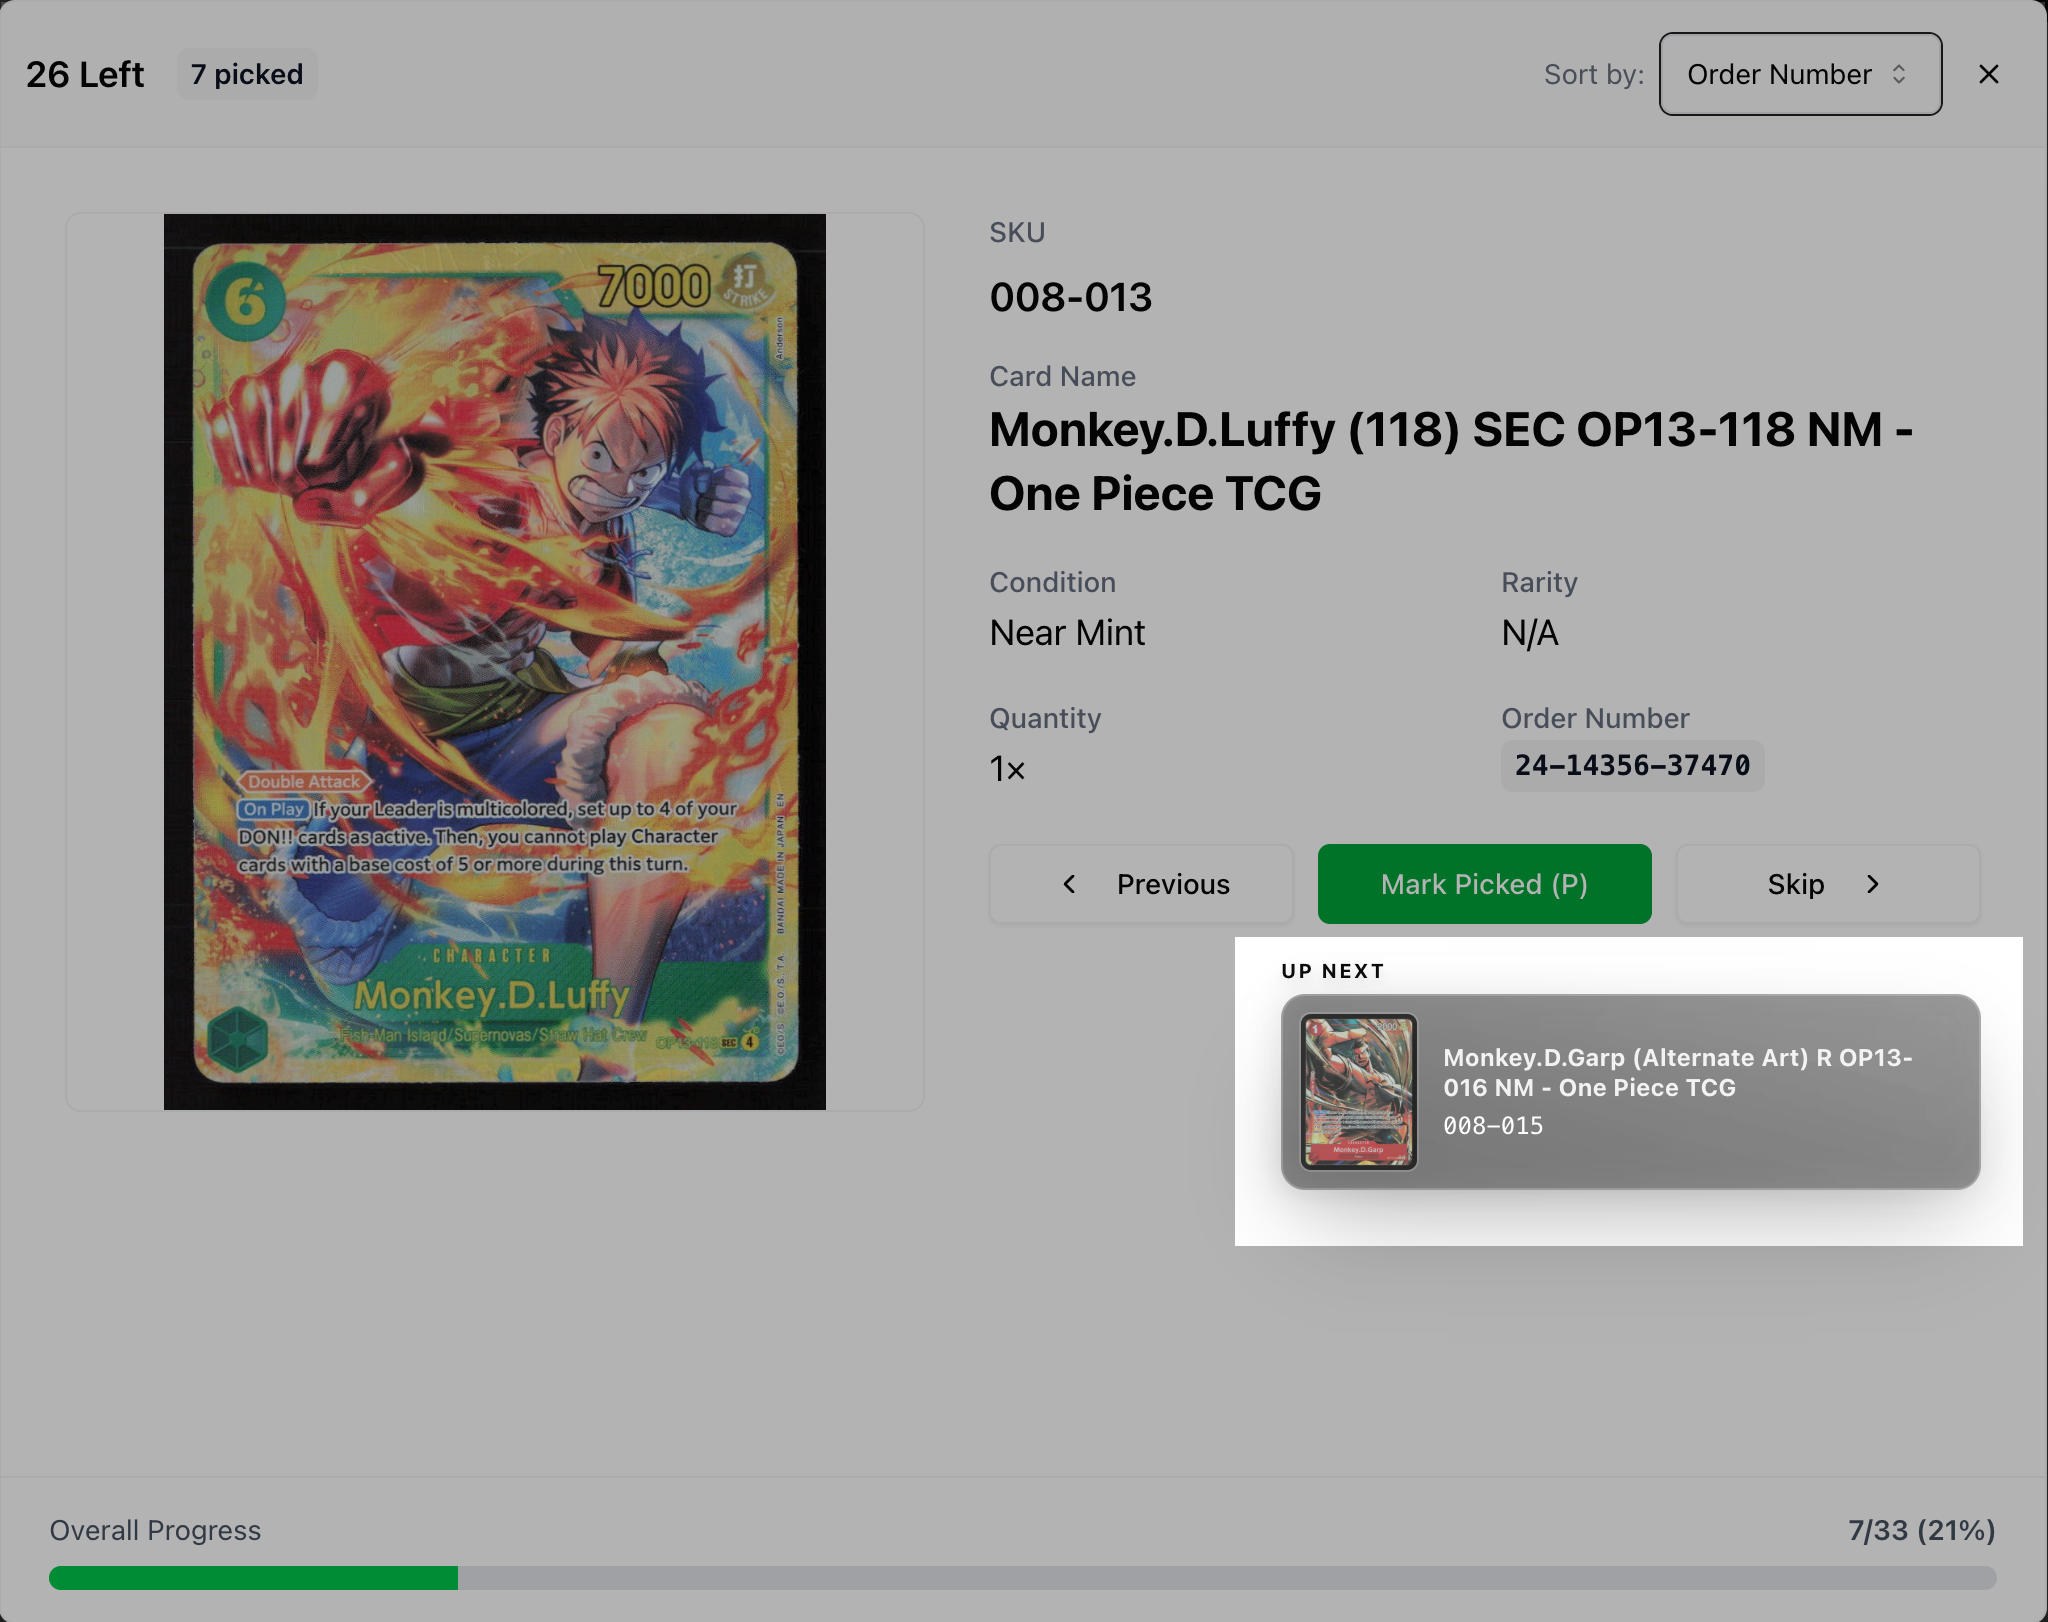Click the Up Next SKU 008-015 text
The width and height of the screenshot is (2048, 1622).
click(x=1493, y=1126)
